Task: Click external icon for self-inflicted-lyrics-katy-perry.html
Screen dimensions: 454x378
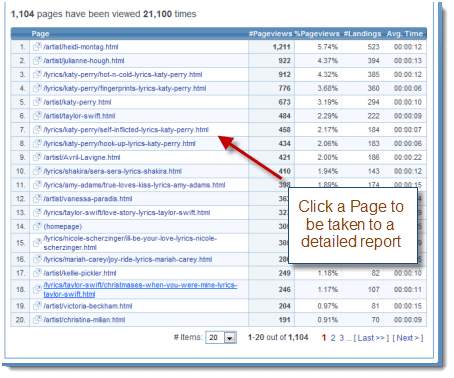Action: click(x=37, y=130)
